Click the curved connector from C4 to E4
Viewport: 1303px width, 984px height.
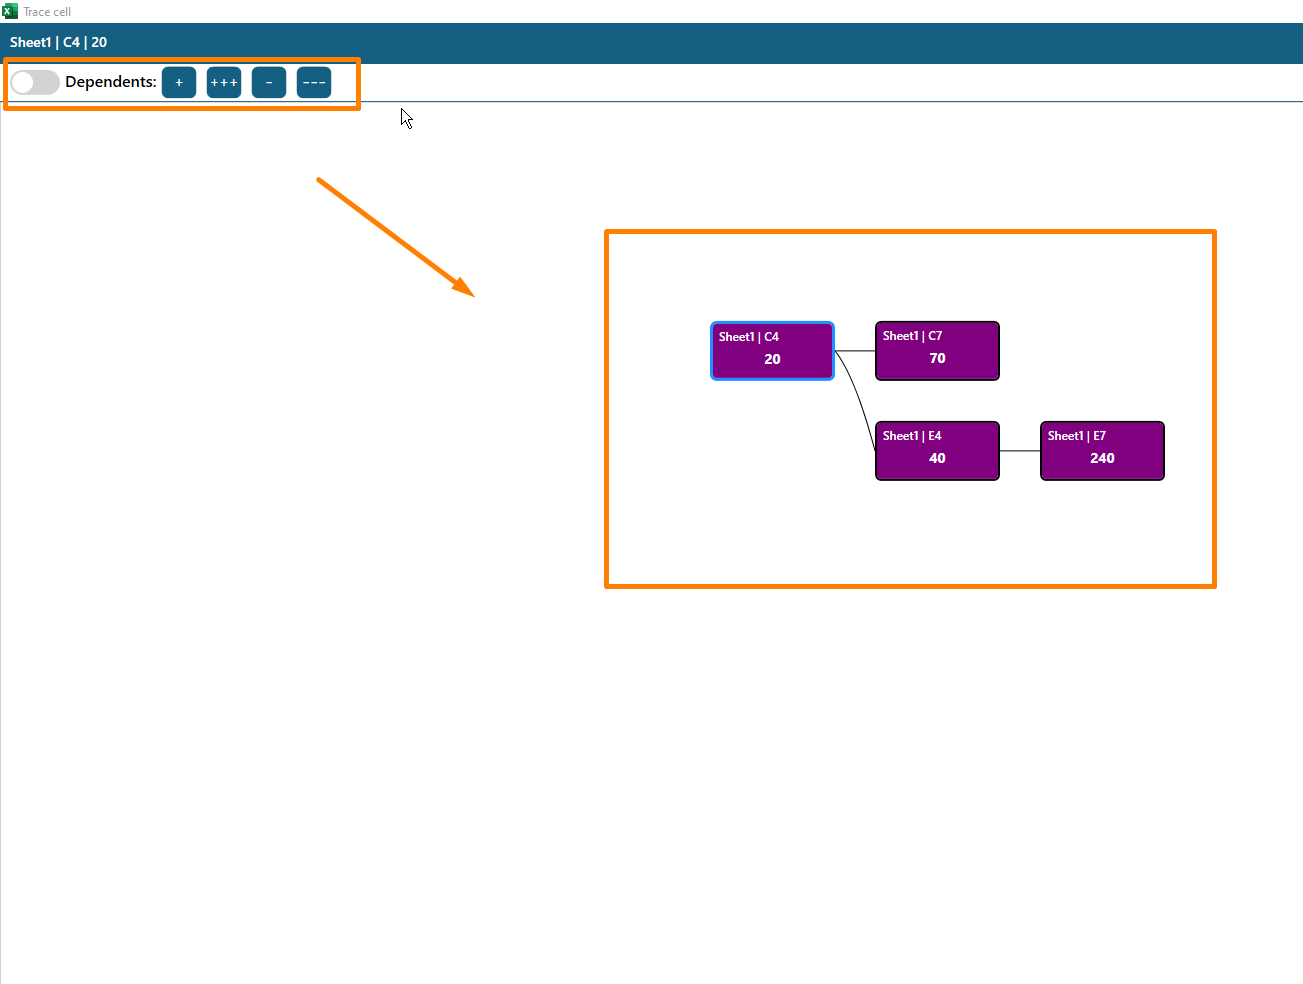tap(858, 394)
